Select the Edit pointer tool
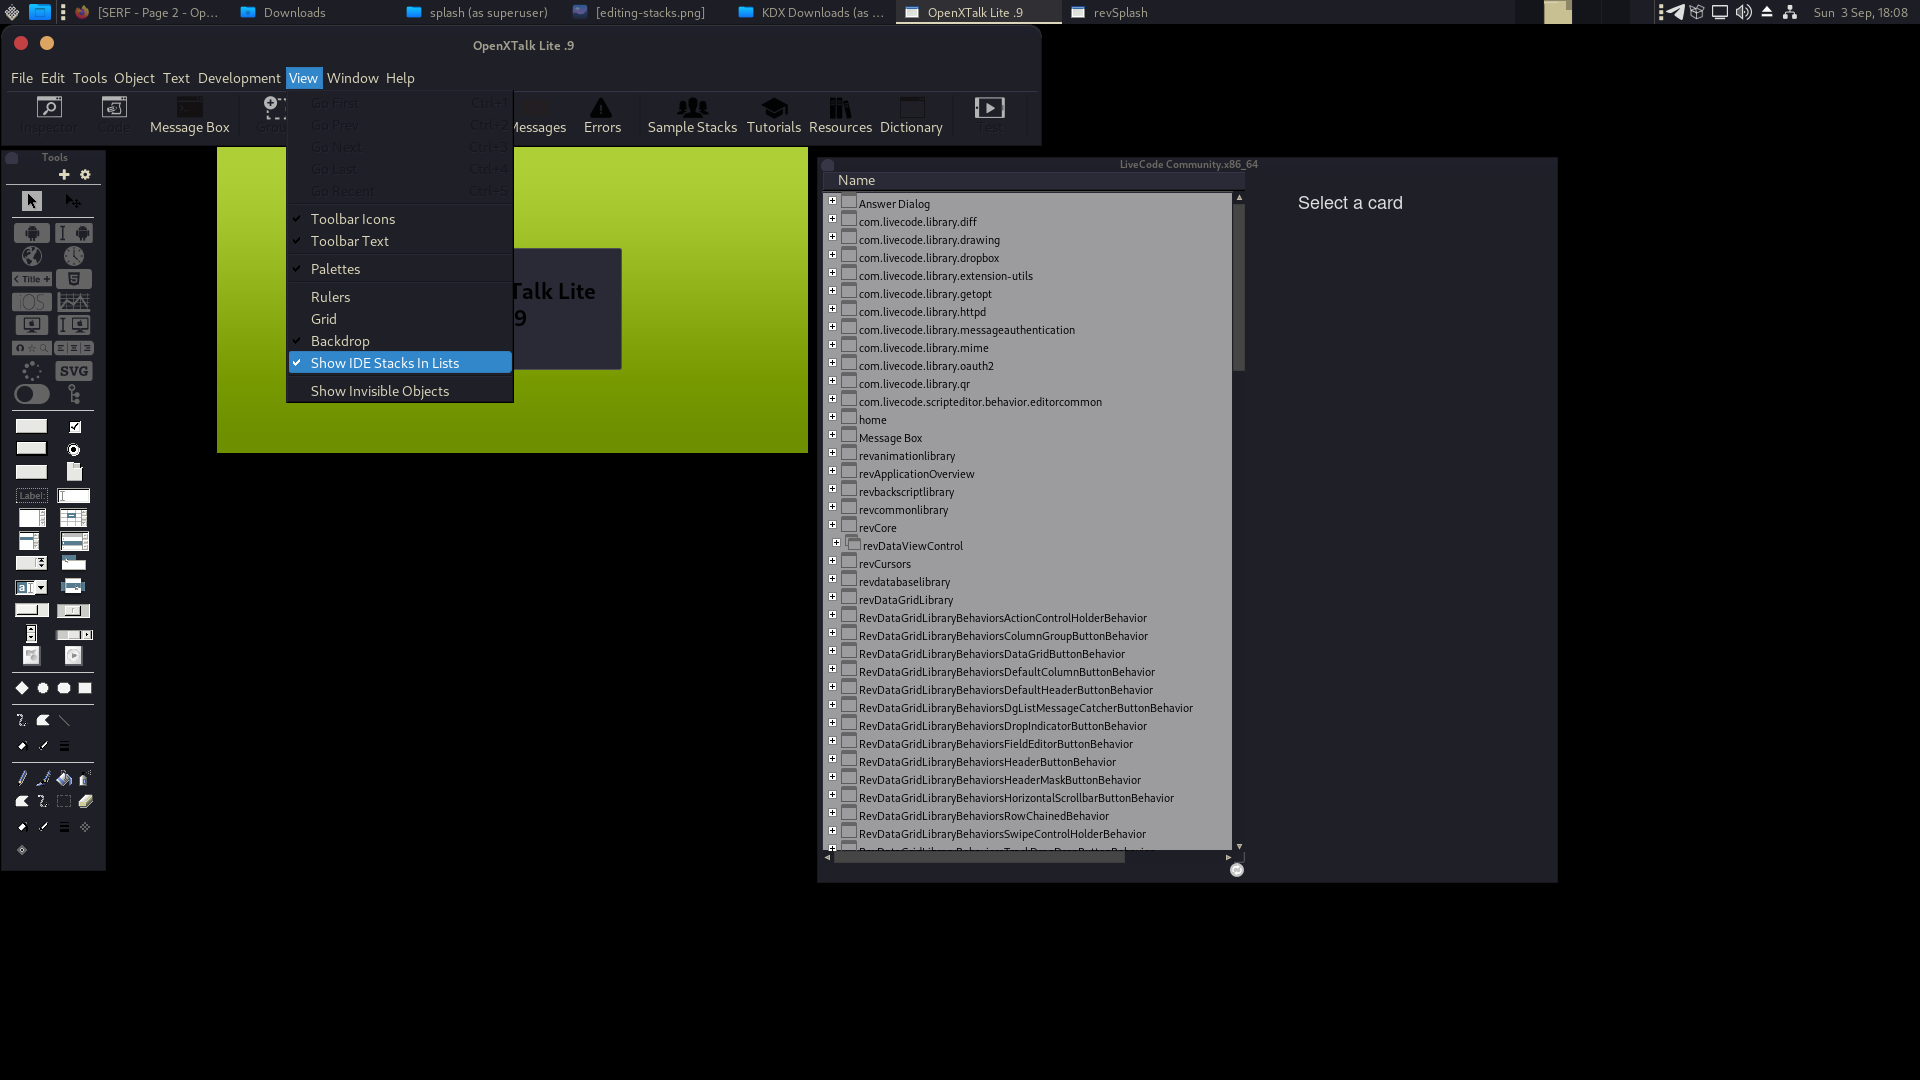 (x=73, y=201)
